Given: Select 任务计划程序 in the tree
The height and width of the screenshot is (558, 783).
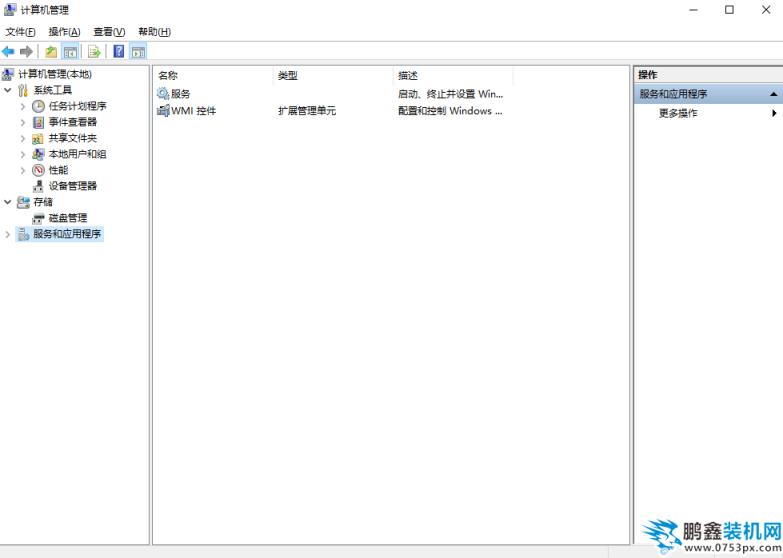Looking at the screenshot, I should [77, 106].
